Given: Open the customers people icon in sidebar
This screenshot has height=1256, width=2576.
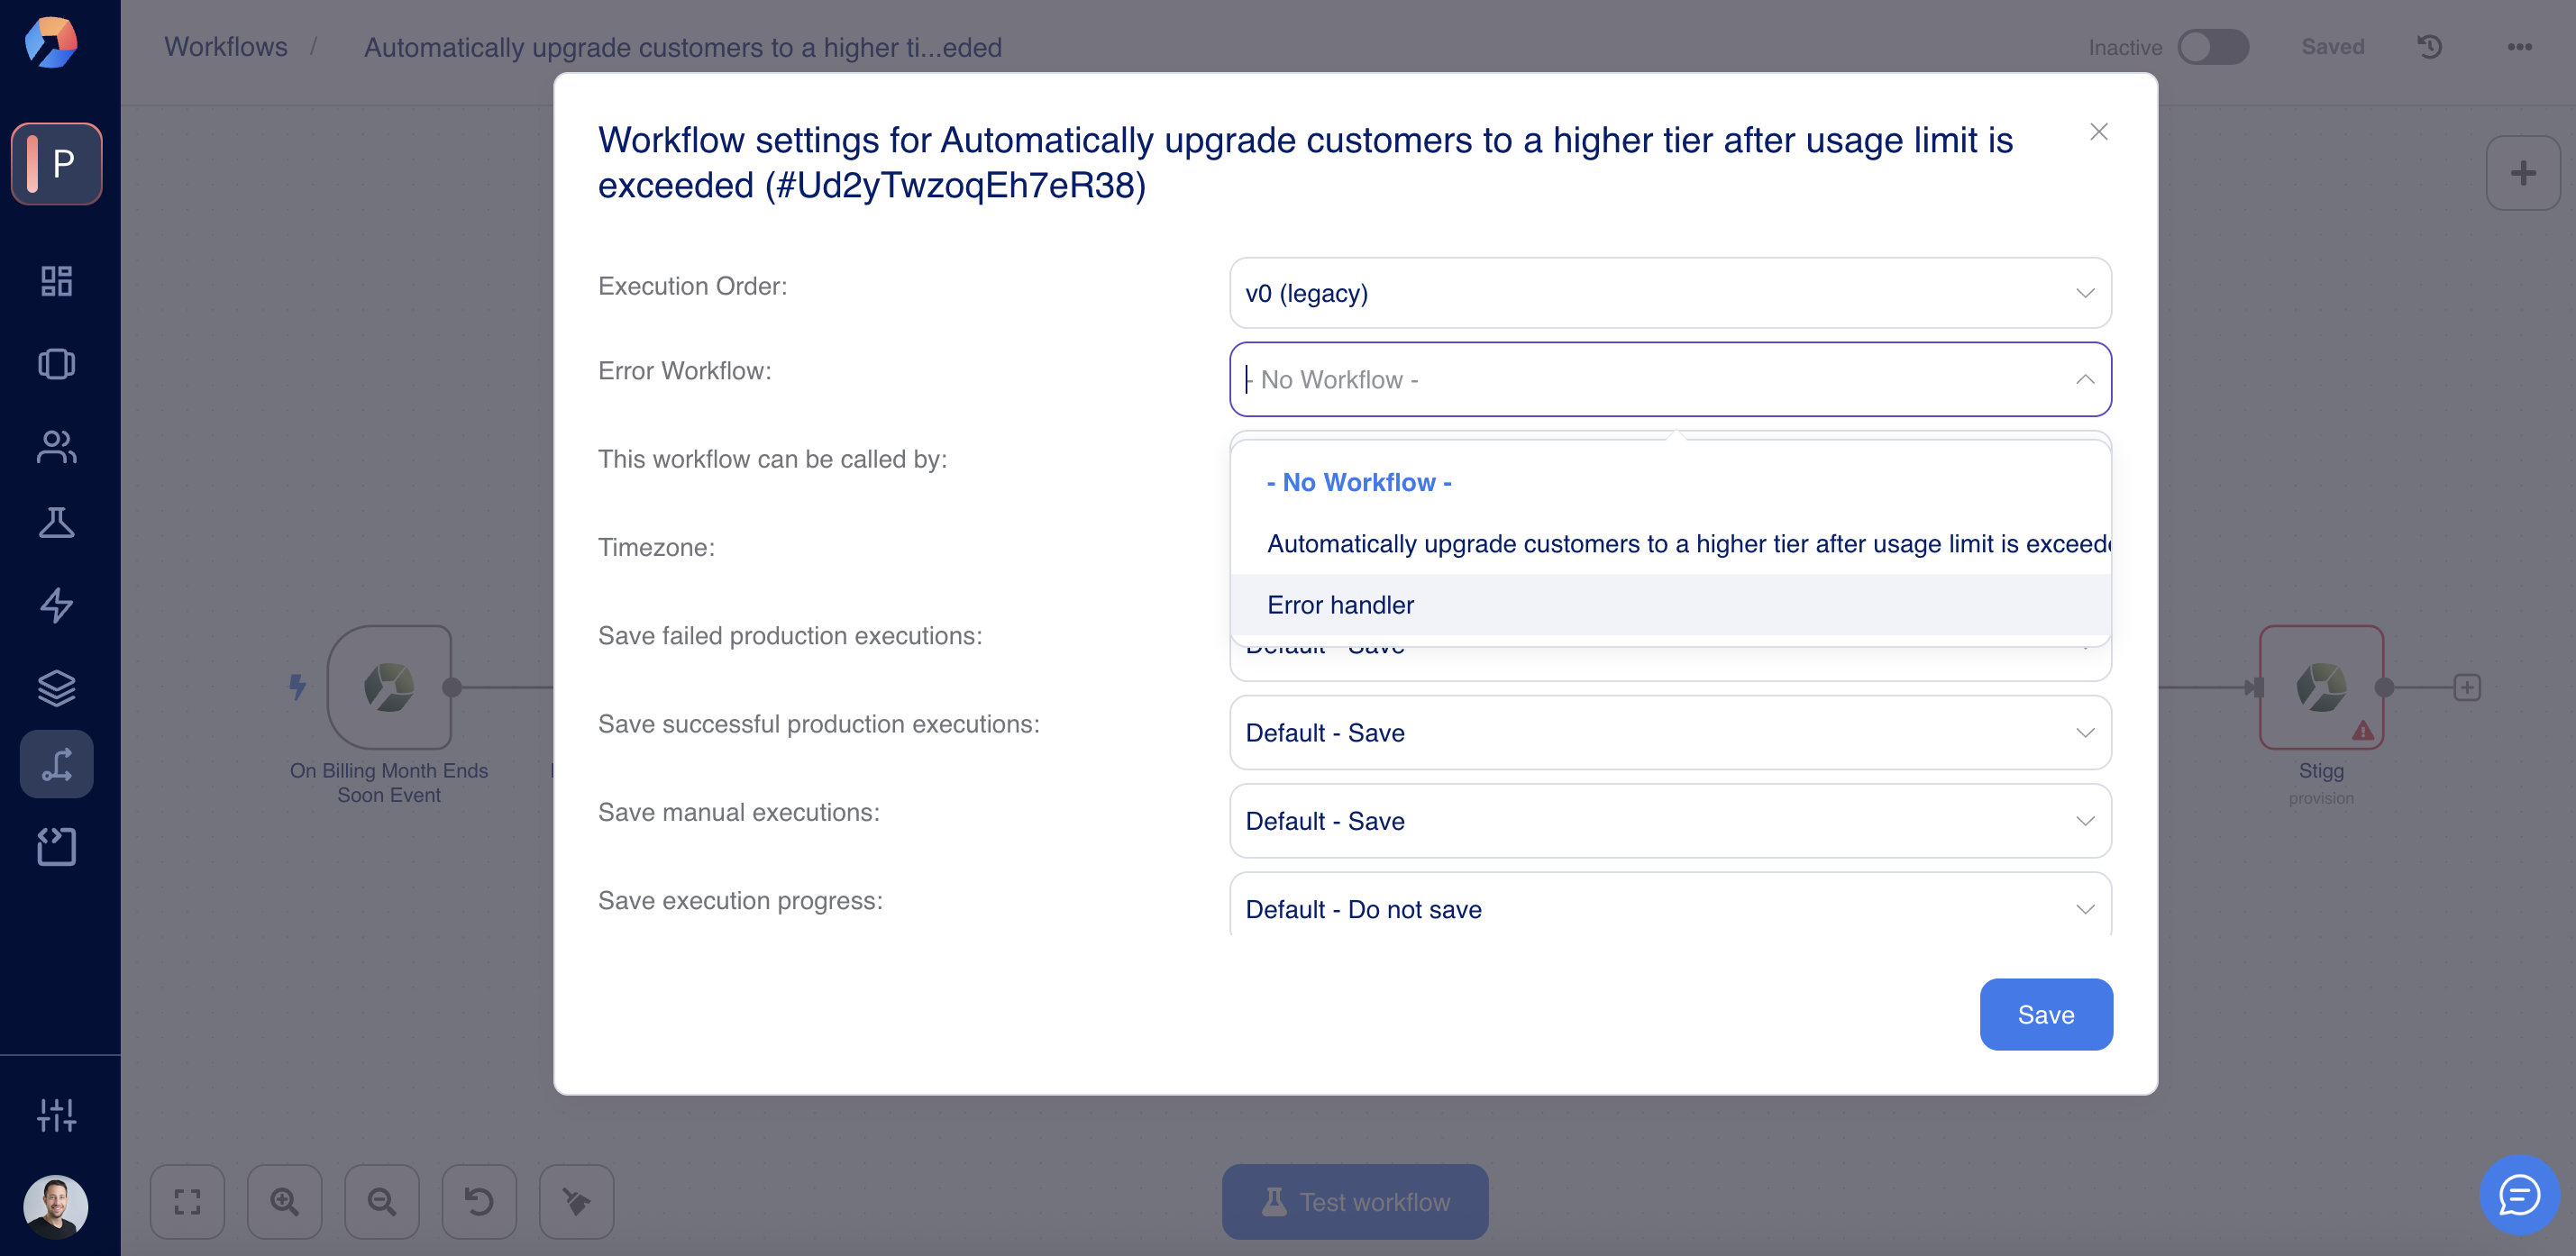Looking at the screenshot, I should 57,446.
